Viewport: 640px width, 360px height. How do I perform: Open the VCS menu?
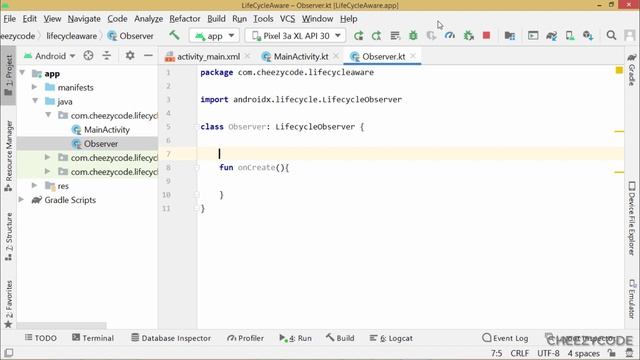pos(287,19)
